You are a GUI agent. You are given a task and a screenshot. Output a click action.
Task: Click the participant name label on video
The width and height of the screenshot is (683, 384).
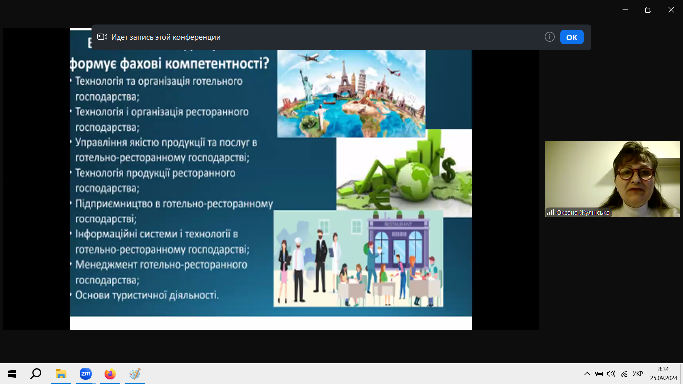(x=578, y=212)
